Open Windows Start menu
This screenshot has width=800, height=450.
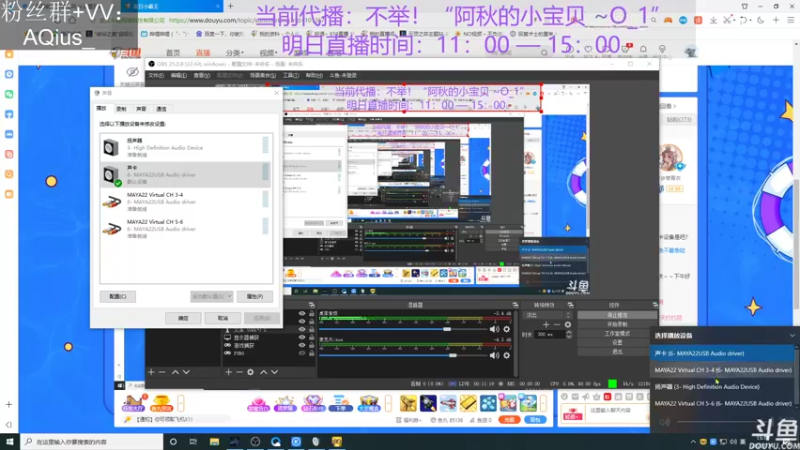(10, 441)
